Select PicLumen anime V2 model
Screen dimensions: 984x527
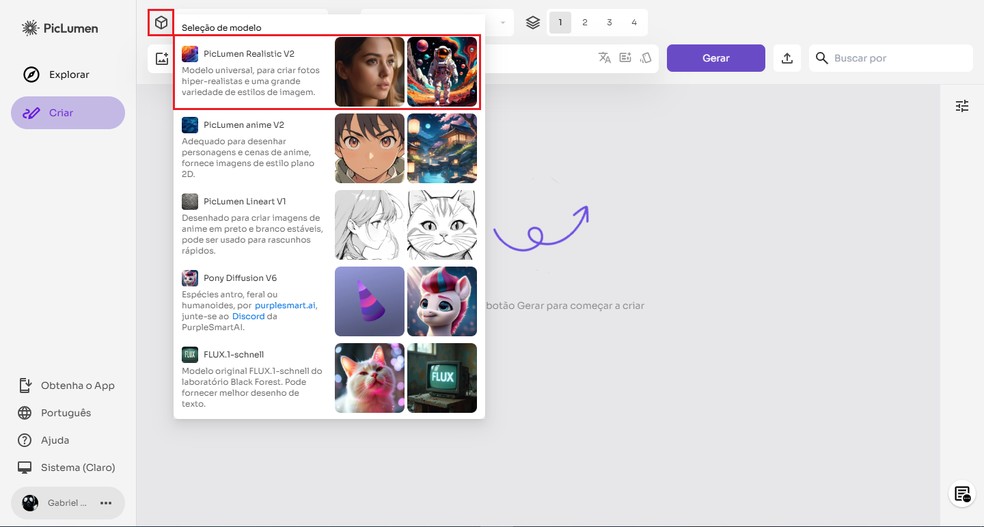[327, 148]
